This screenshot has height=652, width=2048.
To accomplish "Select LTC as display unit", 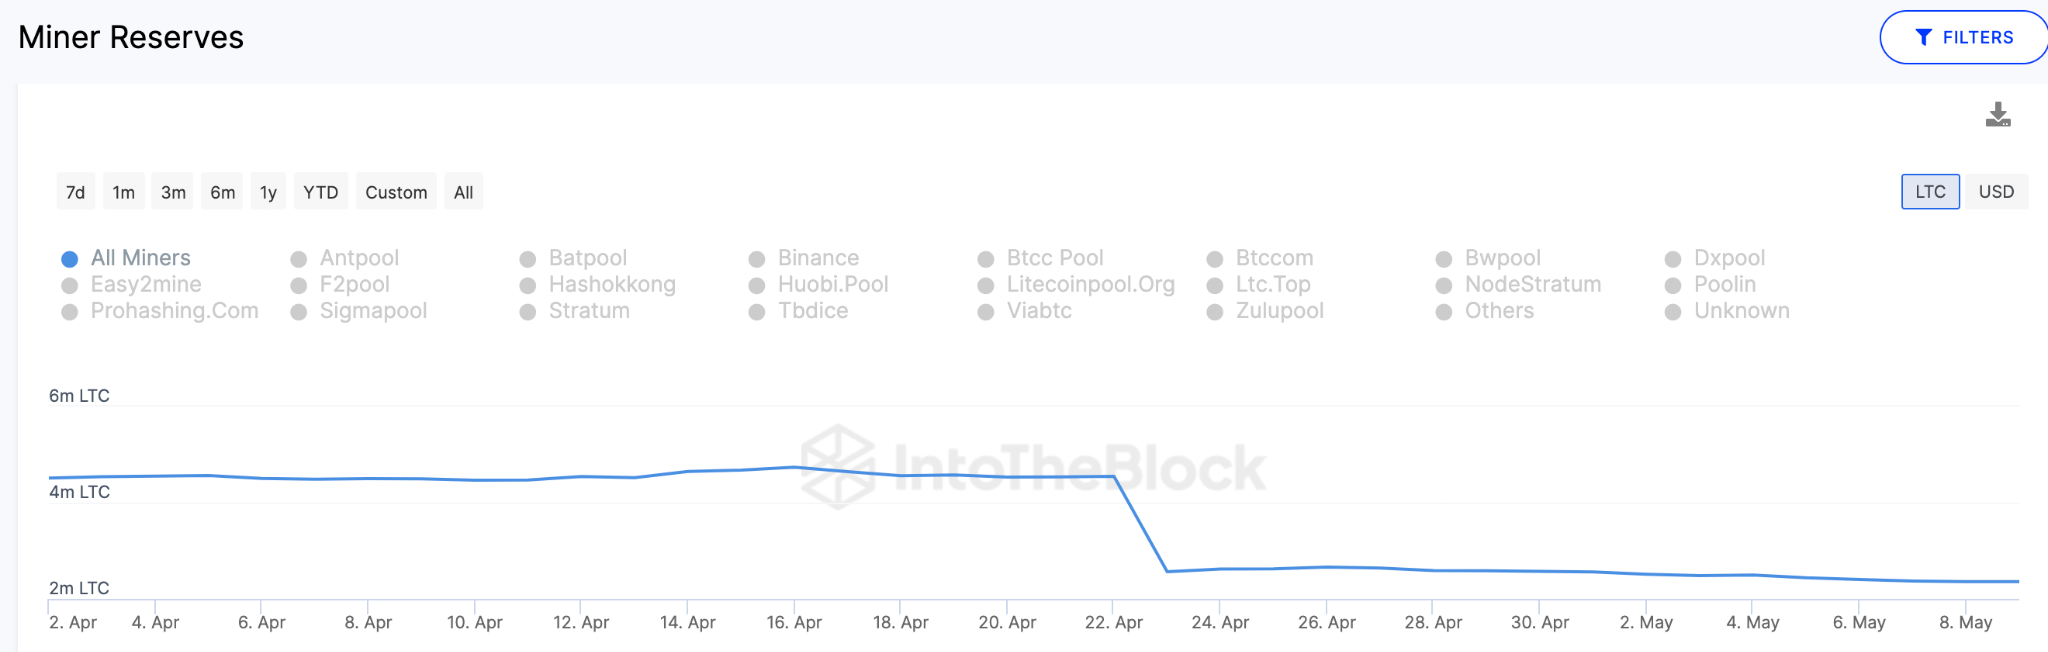I will click(1930, 192).
